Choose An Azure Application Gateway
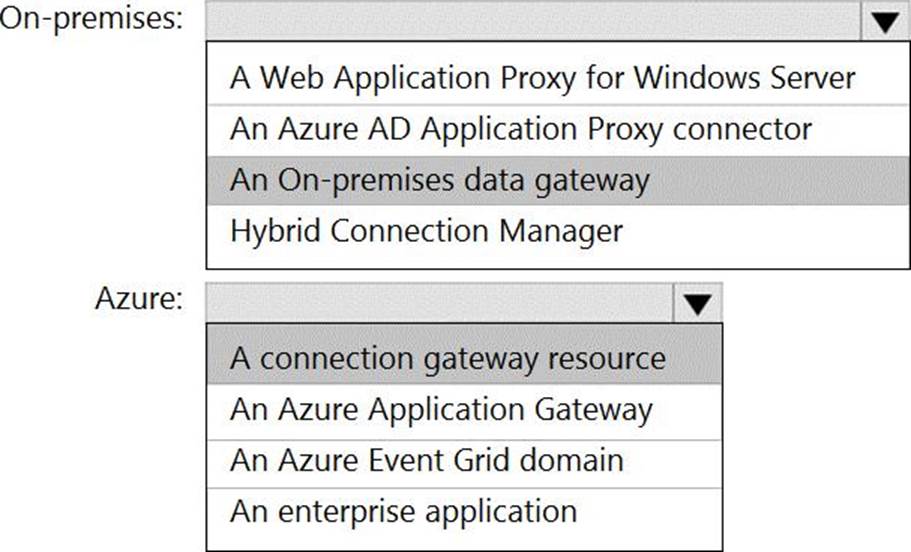The width and height of the screenshot is (911, 552). coord(441,409)
